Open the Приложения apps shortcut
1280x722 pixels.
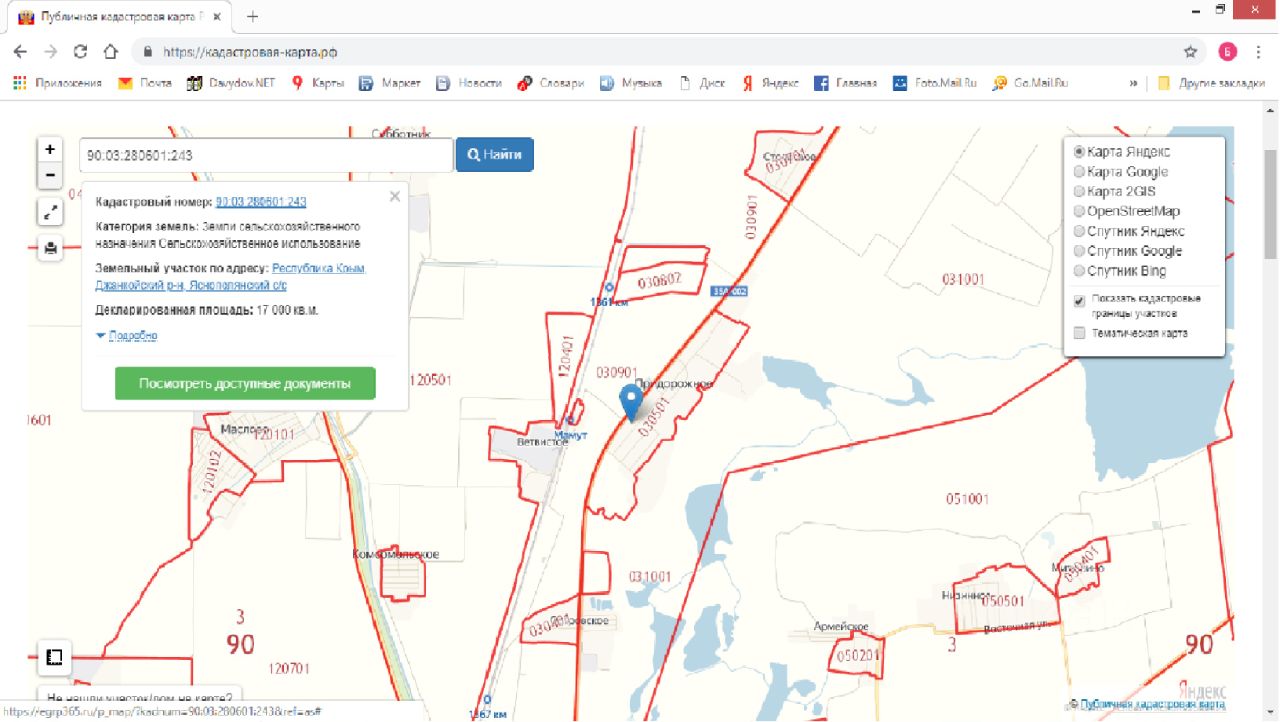pyautogui.click(x=58, y=83)
